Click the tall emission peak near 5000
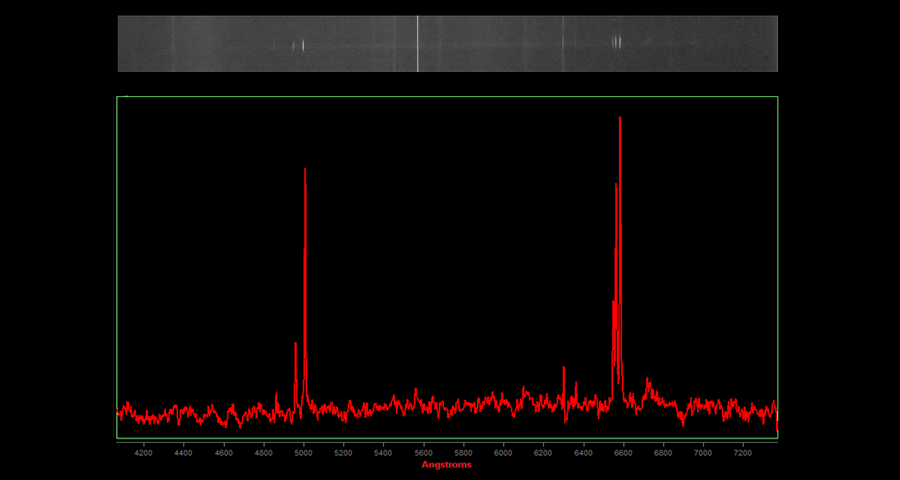The image size is (900, 480). [x=305, y=172]
